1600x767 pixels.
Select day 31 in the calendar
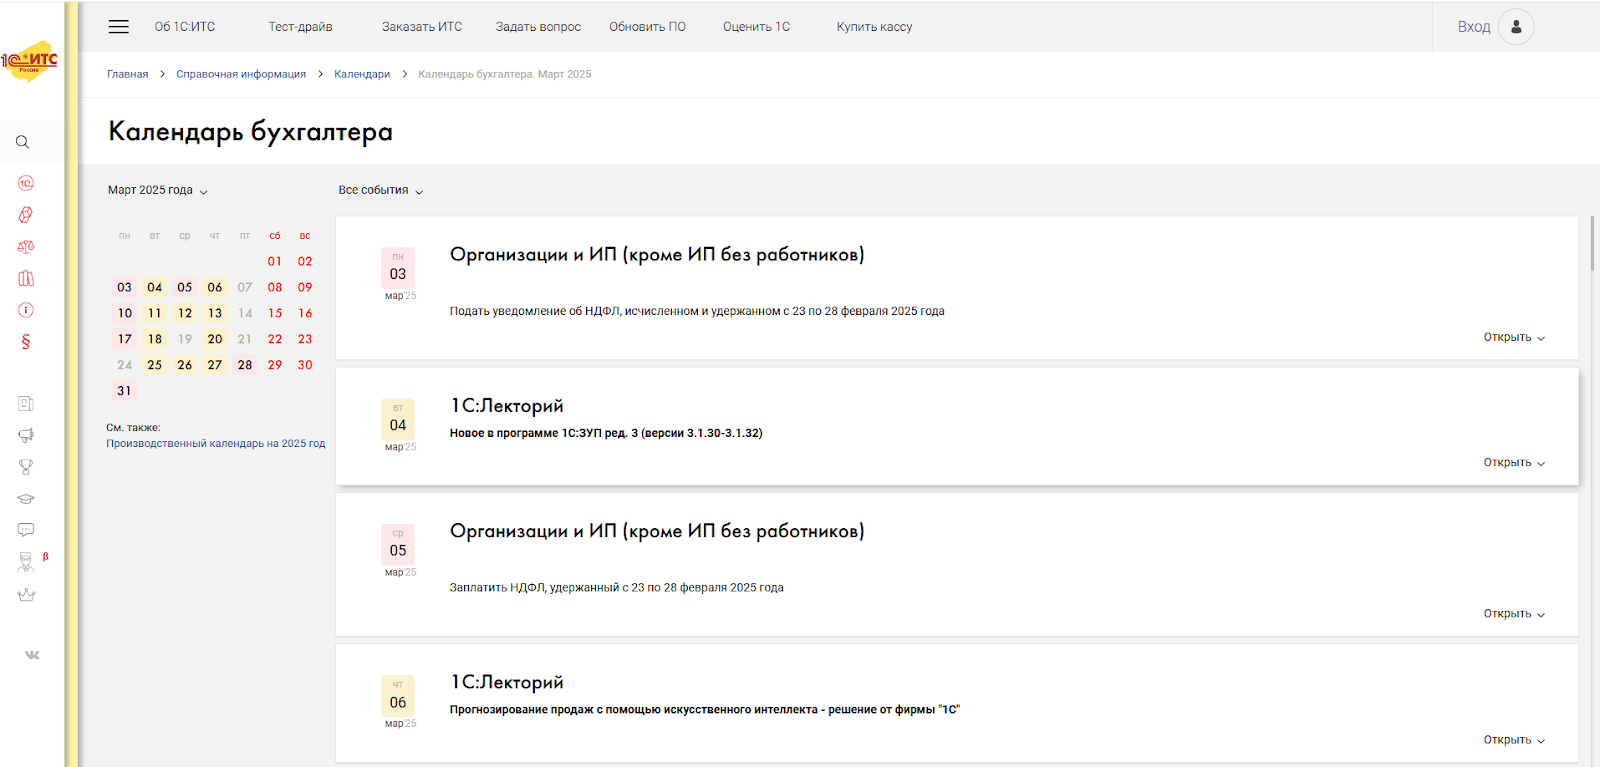click(x=124, y=391)
